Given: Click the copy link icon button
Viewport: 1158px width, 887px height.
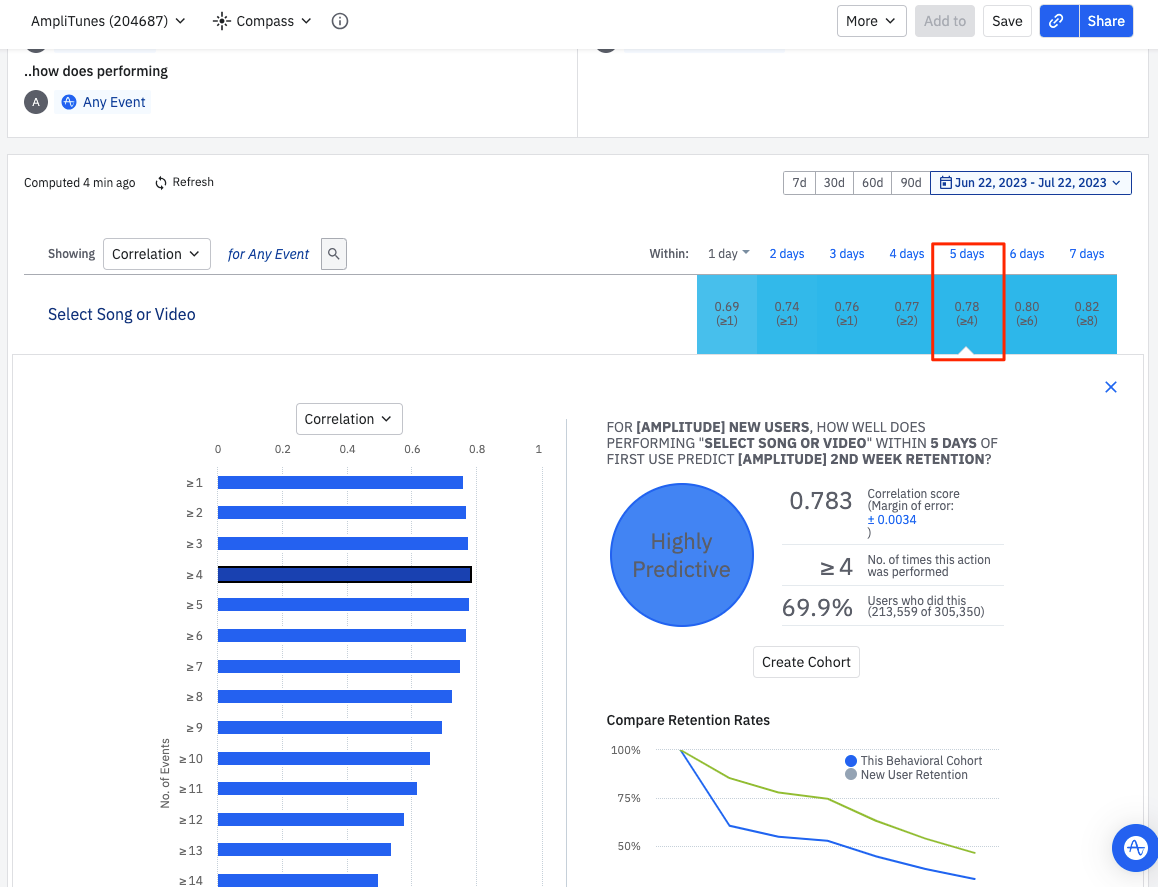Looking at the screenshot, I should point(1059,21).
